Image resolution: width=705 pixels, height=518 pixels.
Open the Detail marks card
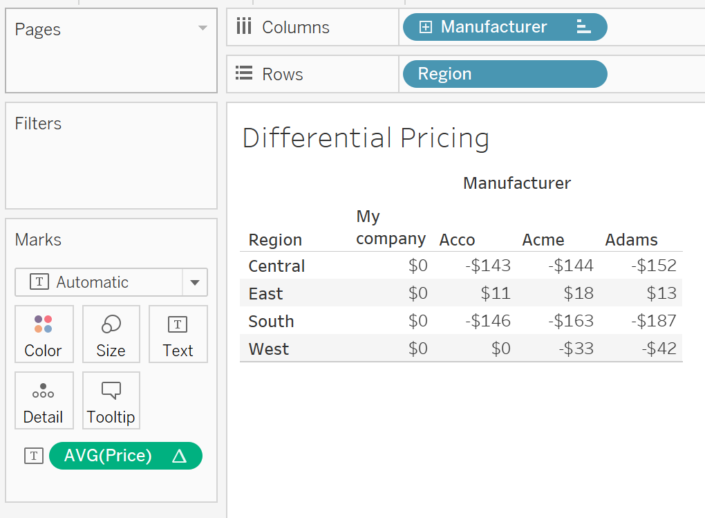[x=44, y=400]
